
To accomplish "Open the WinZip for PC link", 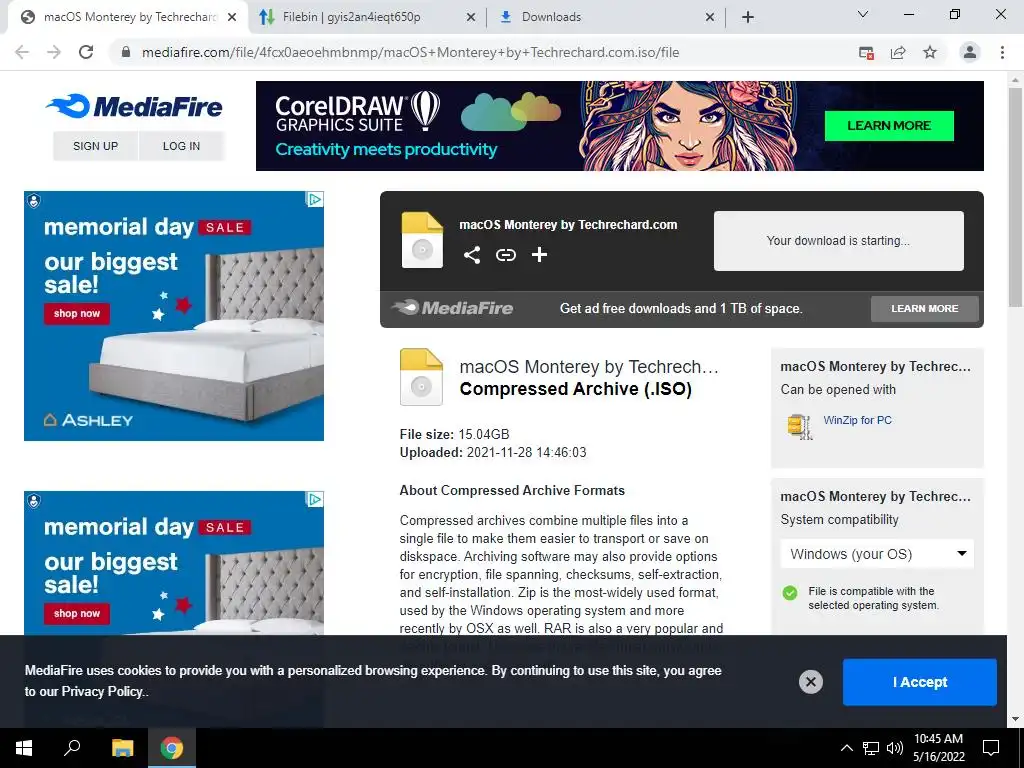I will (x=857, y=420).
